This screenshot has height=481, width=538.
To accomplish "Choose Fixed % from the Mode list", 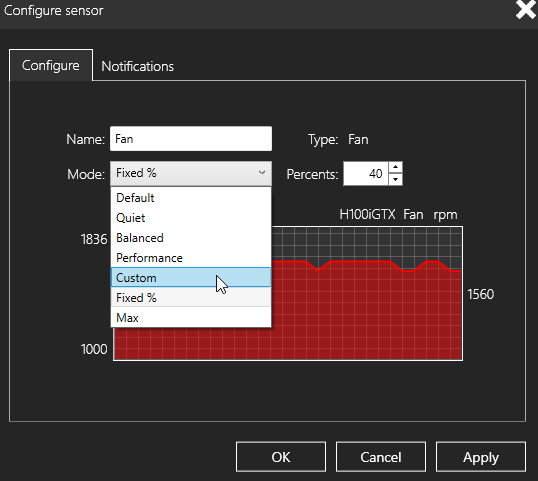I will [x=191, y=297].
